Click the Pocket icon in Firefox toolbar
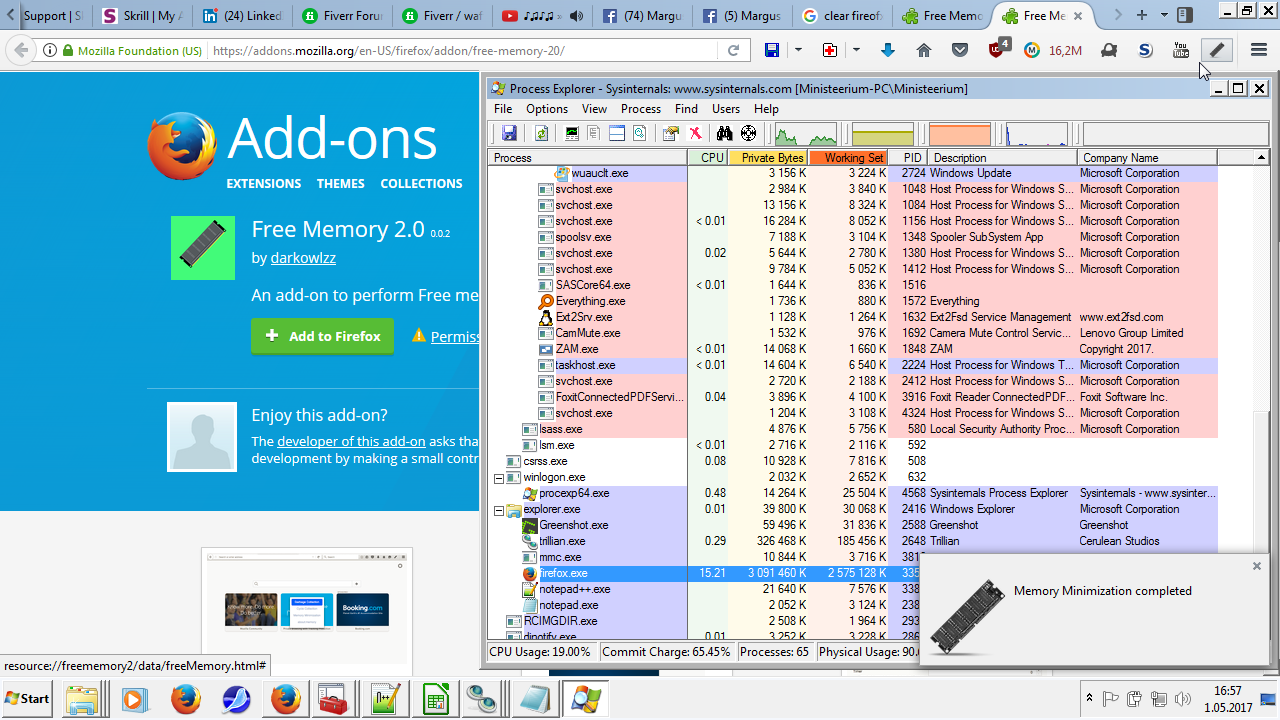Image resolution: width=1280 pixels, height=720 pixels. tap(959, 50)
